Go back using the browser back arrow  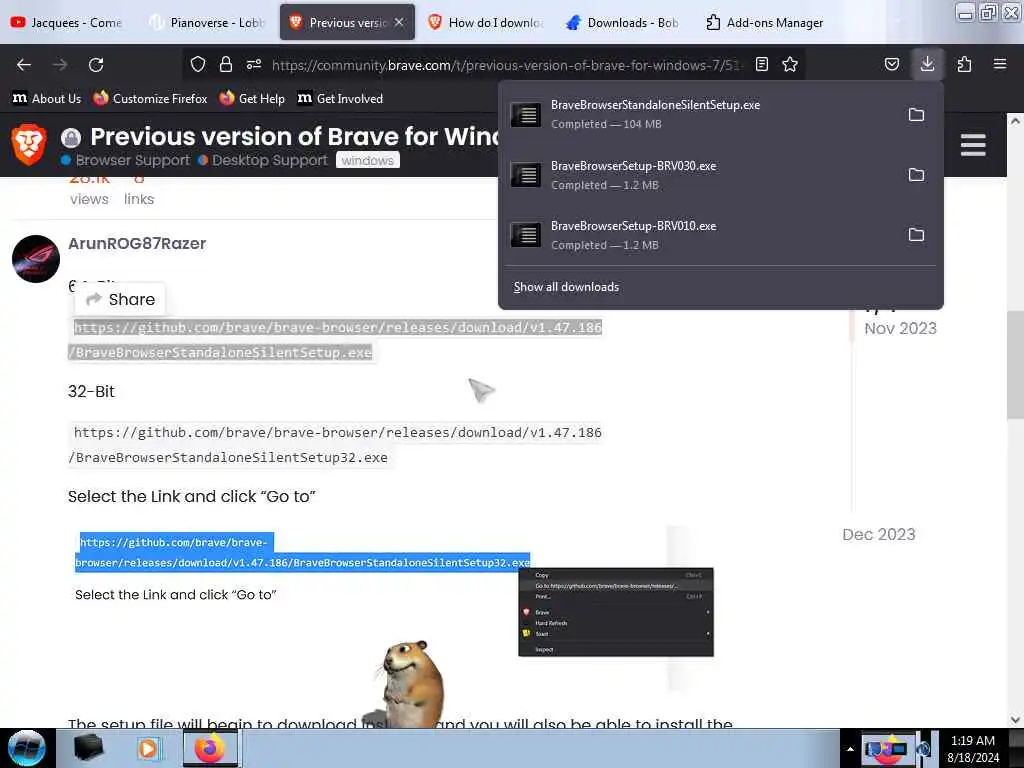tap(24, 65)
